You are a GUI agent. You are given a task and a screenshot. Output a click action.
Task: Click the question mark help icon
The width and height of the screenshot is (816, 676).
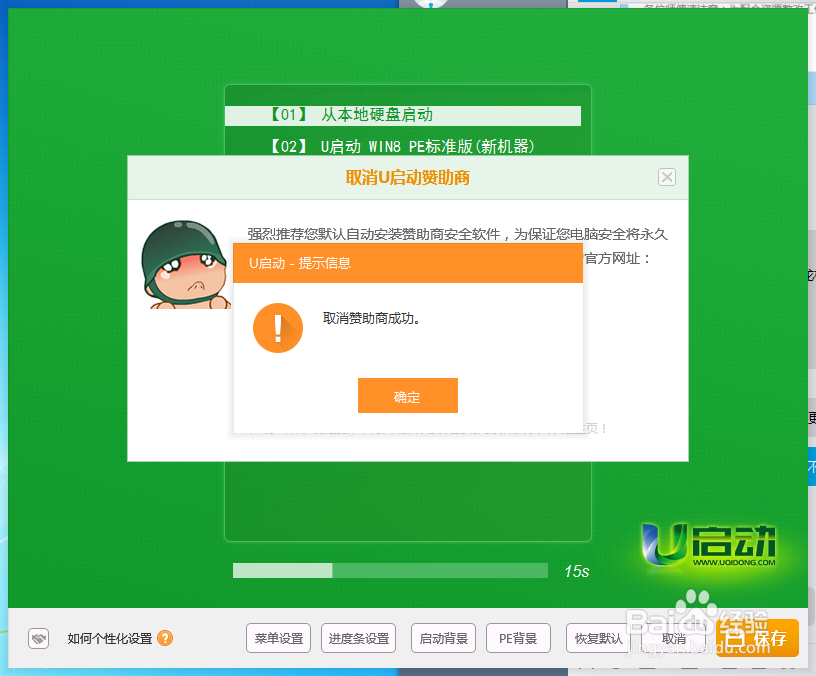165,638
